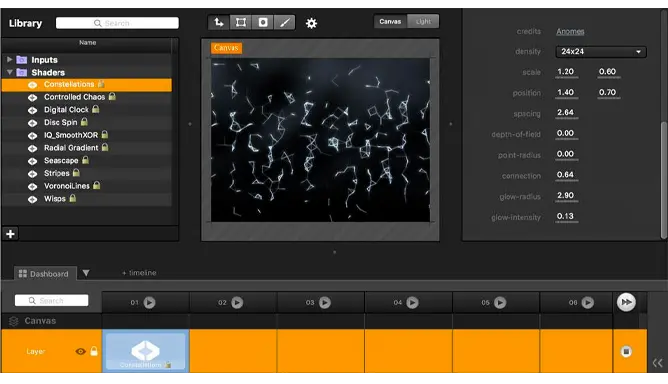Toggle lock on Stripes shader

coord(76,173)
